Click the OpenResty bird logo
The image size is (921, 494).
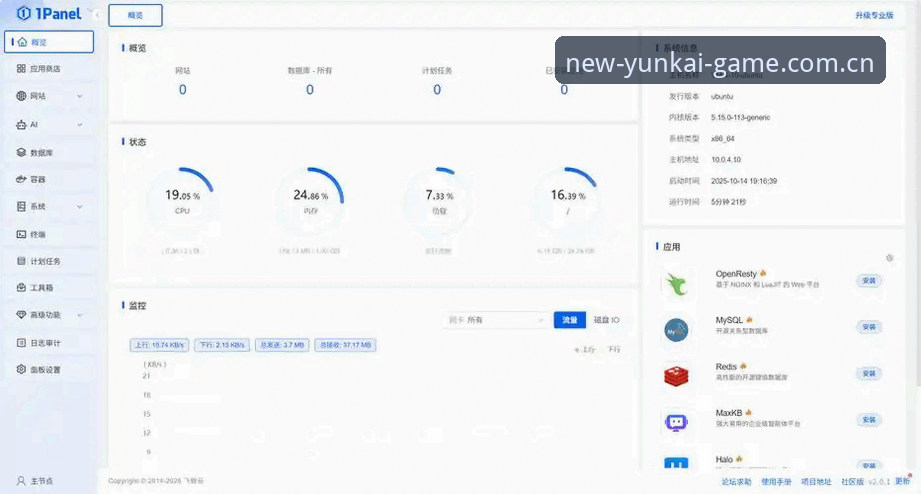(x=676, y=284)
